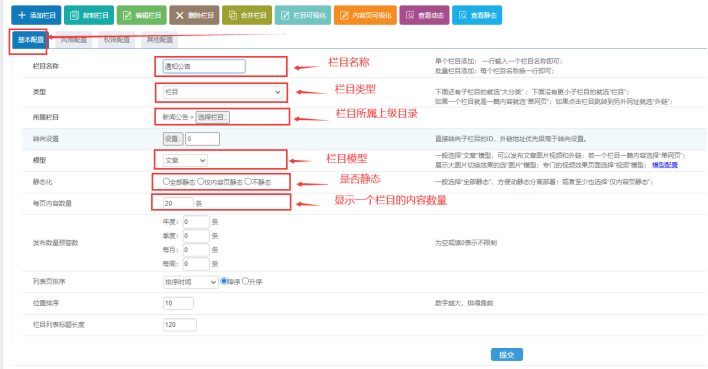The height and width of the screenshot is (369, 708).
Task: Click the 合并栏目 merge icon button
Action: pos(247,15)
